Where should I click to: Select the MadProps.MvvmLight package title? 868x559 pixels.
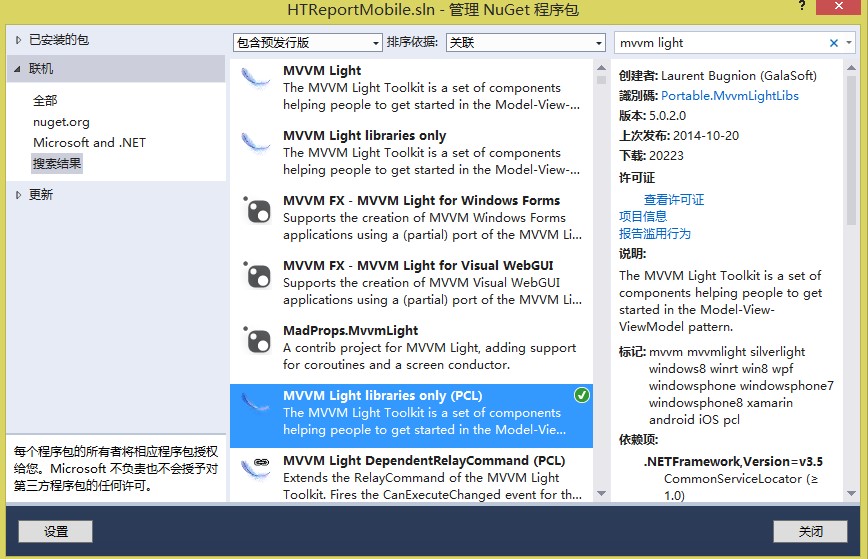350,330
